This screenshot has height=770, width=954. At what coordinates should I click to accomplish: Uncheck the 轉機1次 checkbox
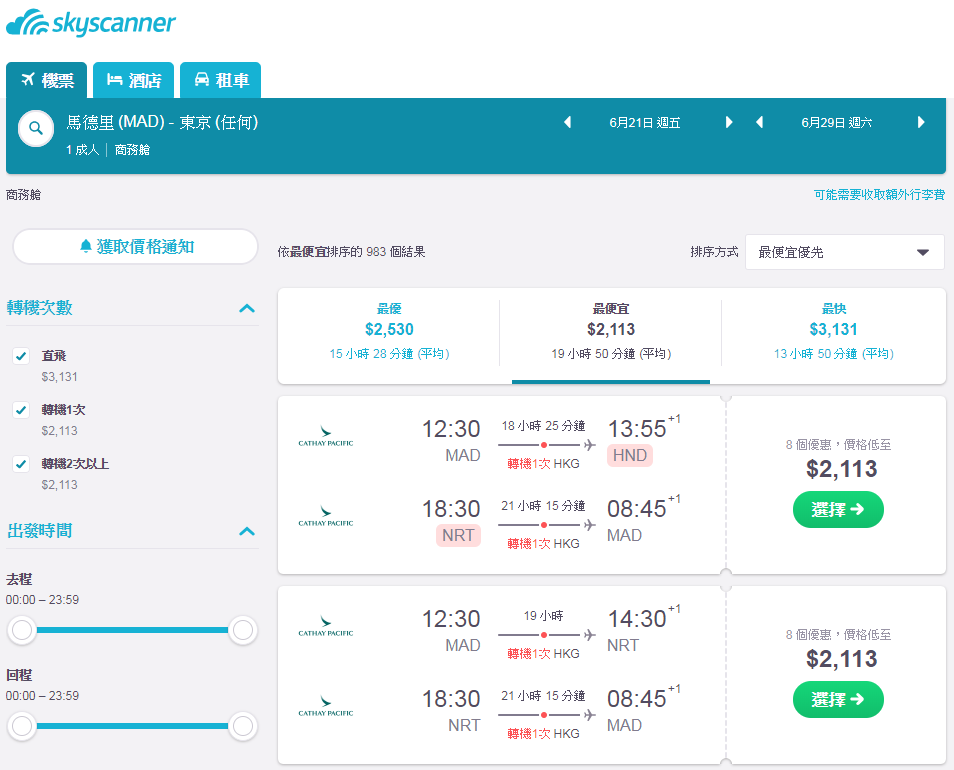coord(21,410)
